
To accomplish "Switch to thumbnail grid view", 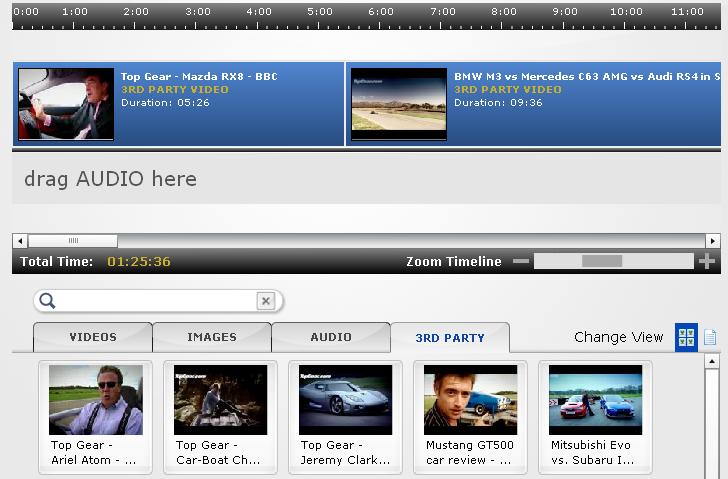I will pyautogui.click(x=686, y=337).
